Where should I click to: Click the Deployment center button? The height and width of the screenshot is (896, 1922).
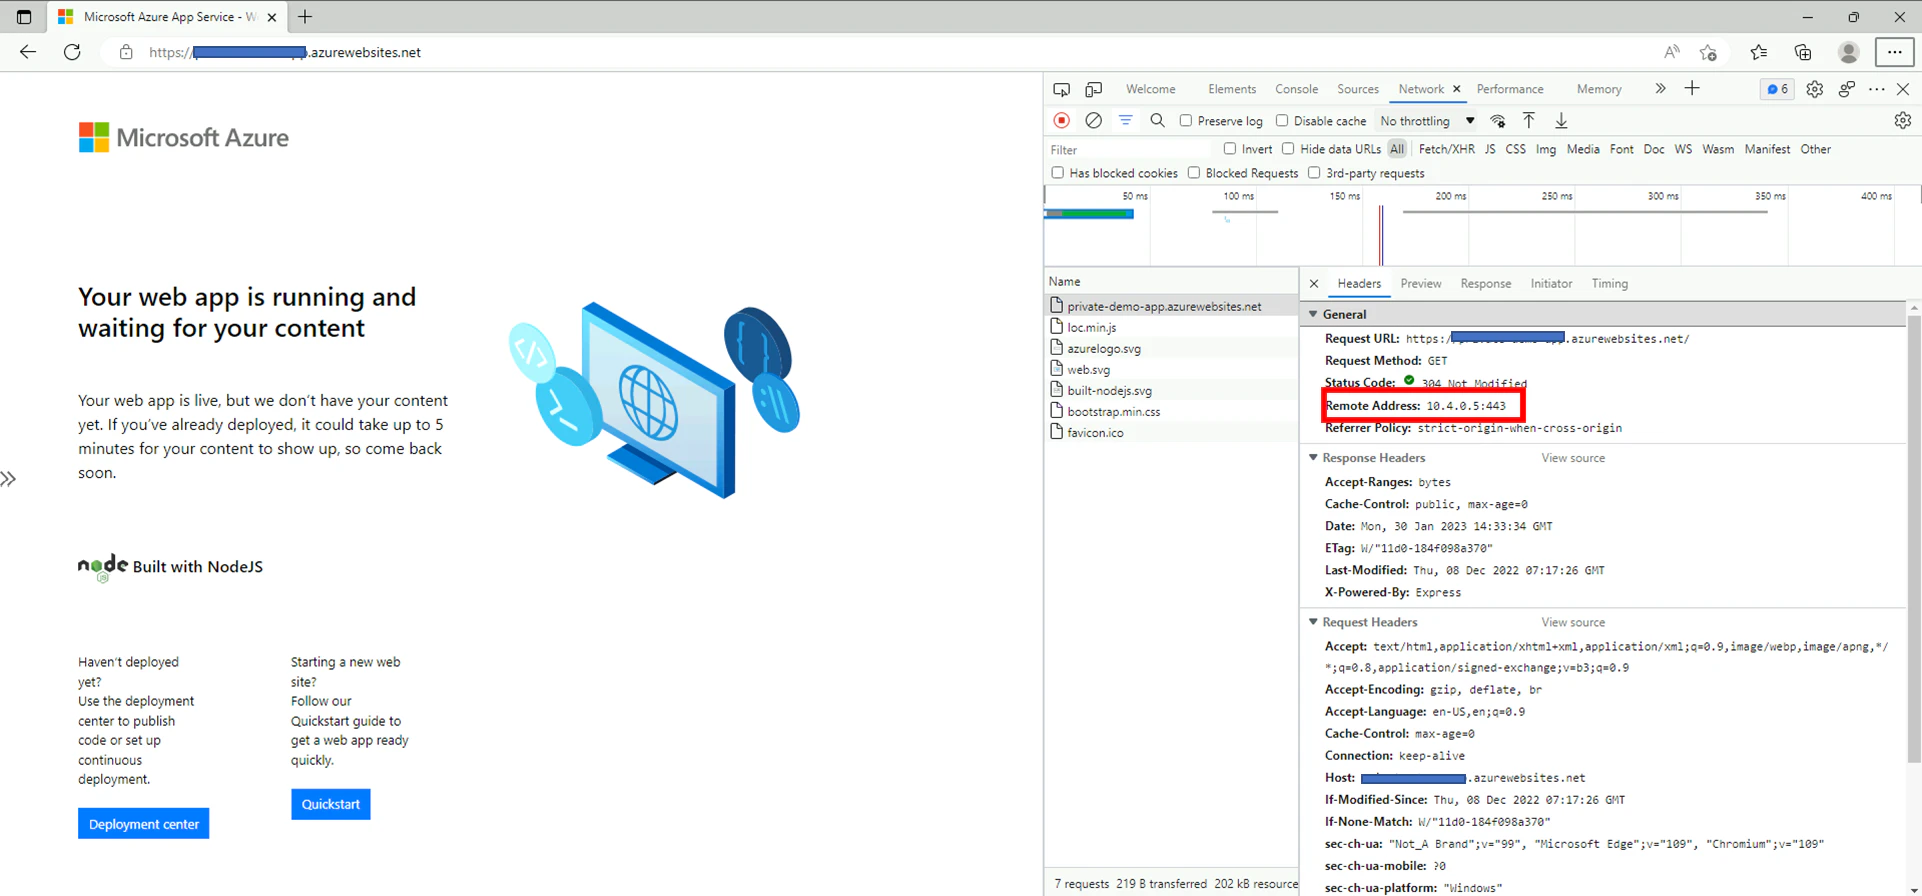(x=144, y=824)
